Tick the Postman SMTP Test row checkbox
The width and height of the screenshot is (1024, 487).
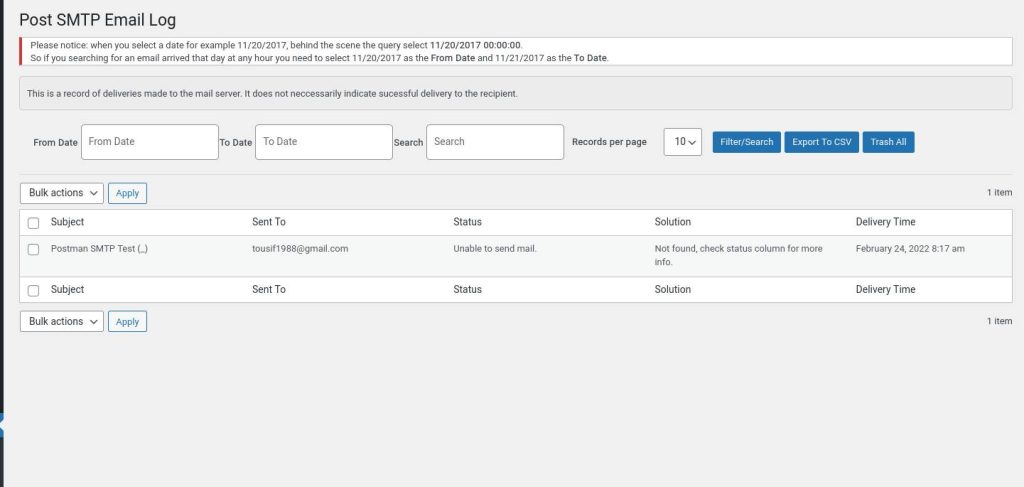click(33, 249)
